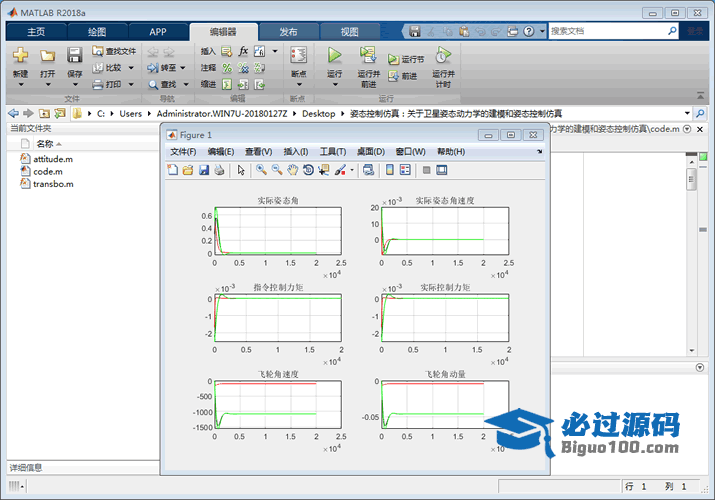The width and height of the screenshot is (715, 500).
Task: Open the Tools menu in Figure 1
Action: [332, 152]
